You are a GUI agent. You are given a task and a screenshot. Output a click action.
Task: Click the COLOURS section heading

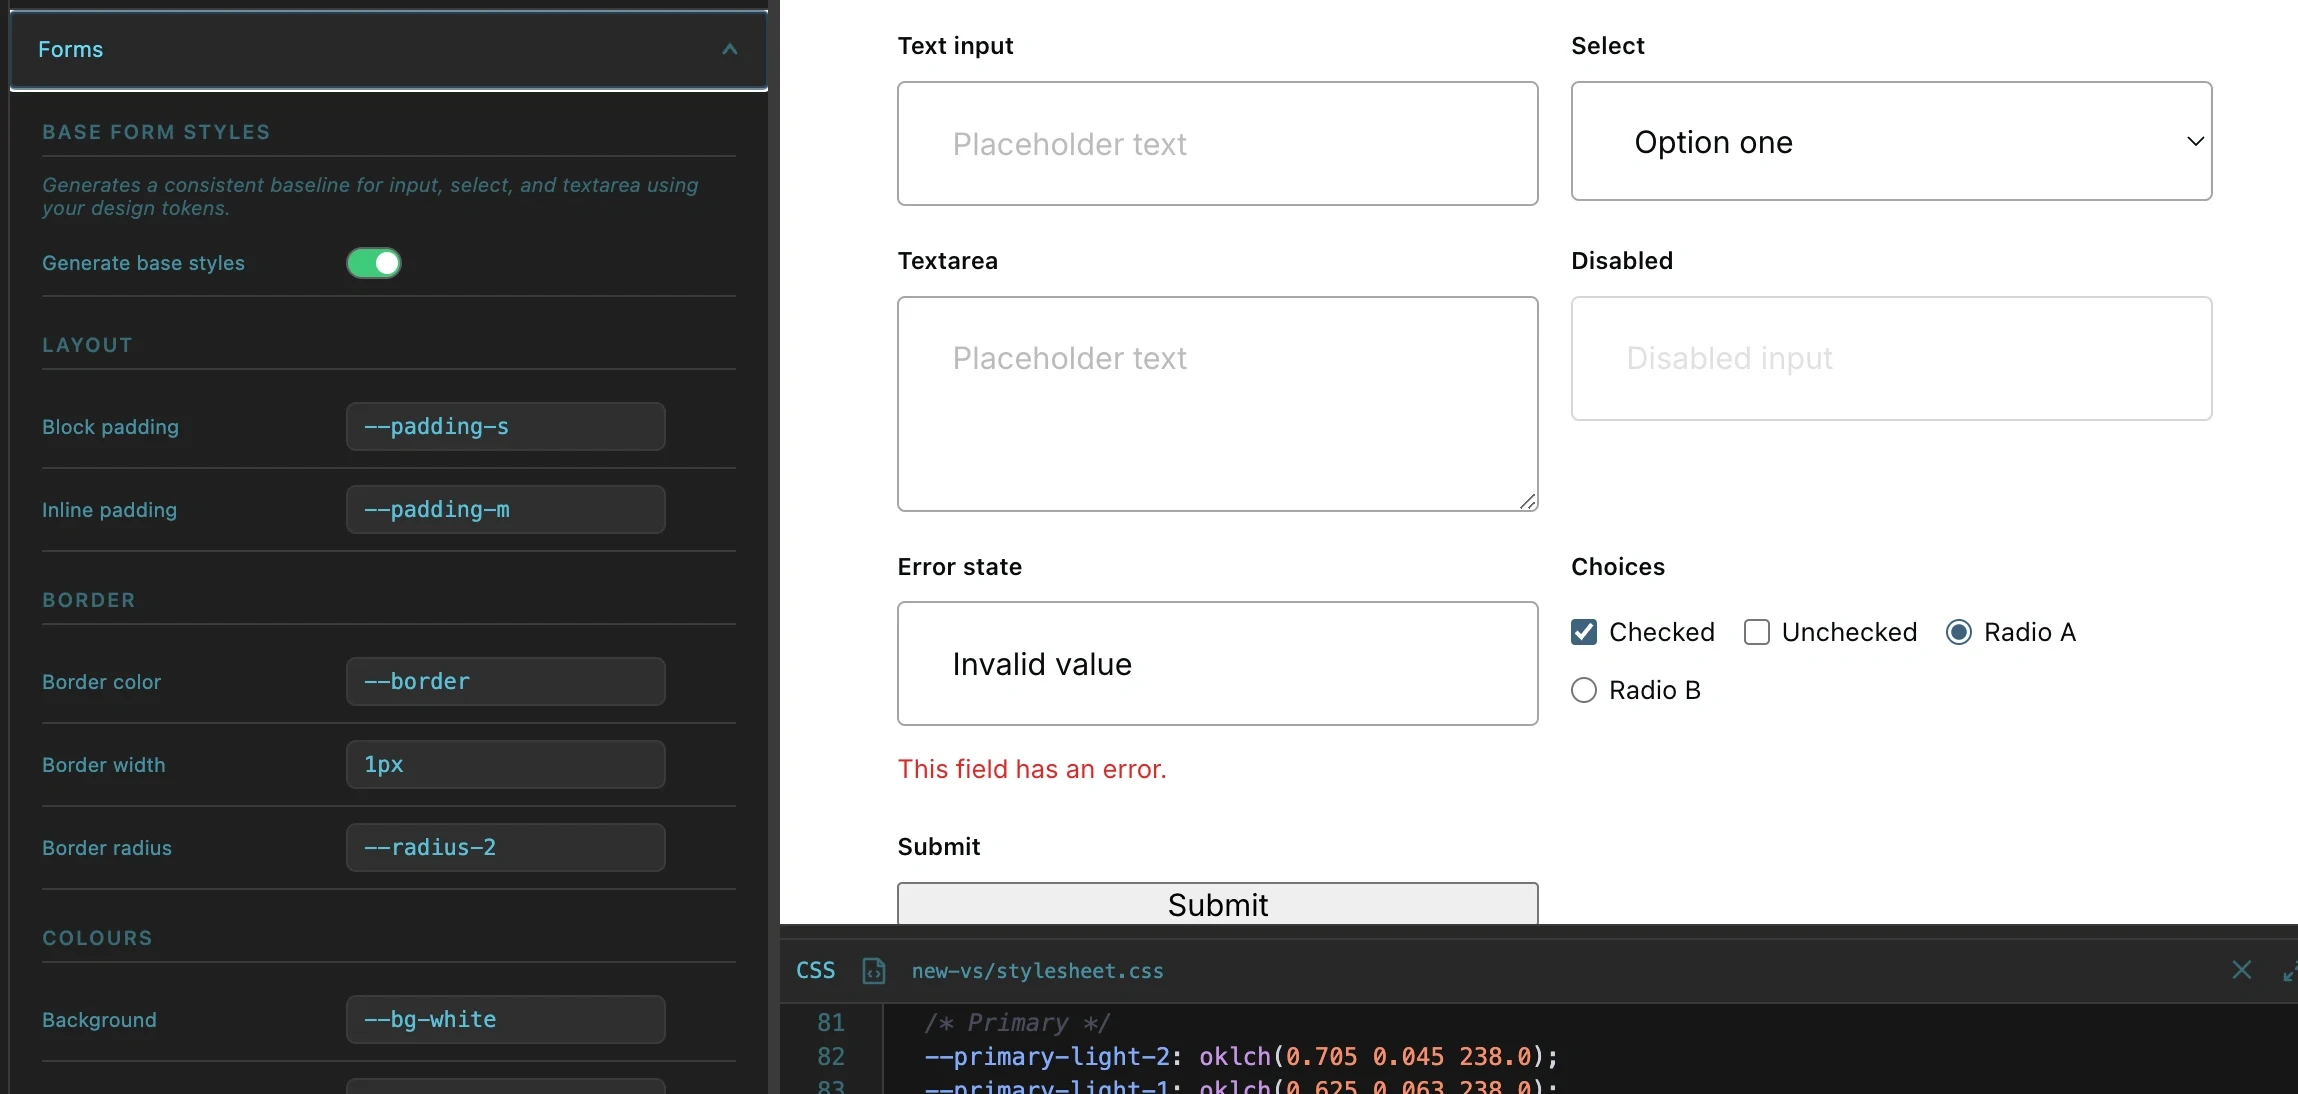(x=97, y=938)
